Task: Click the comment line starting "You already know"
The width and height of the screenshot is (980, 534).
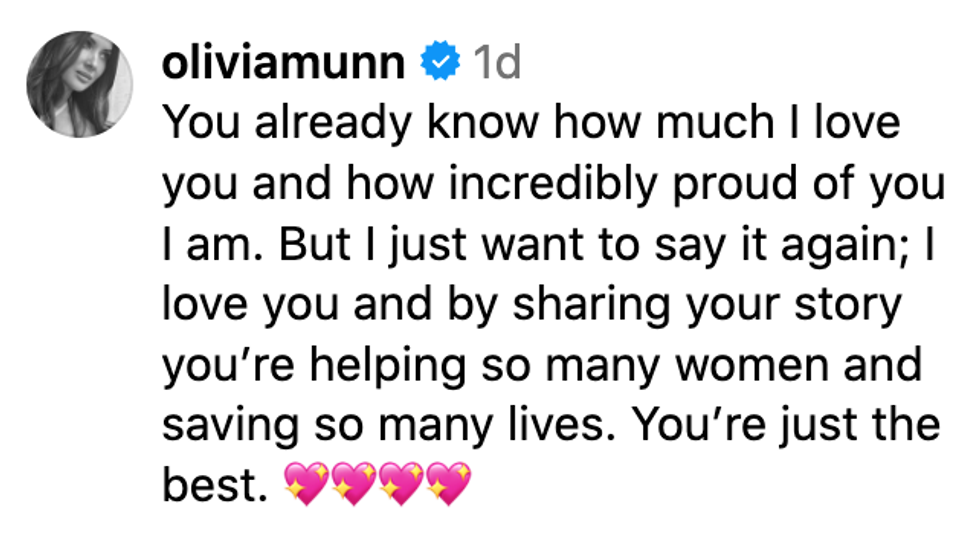Action: coord(530,123)
